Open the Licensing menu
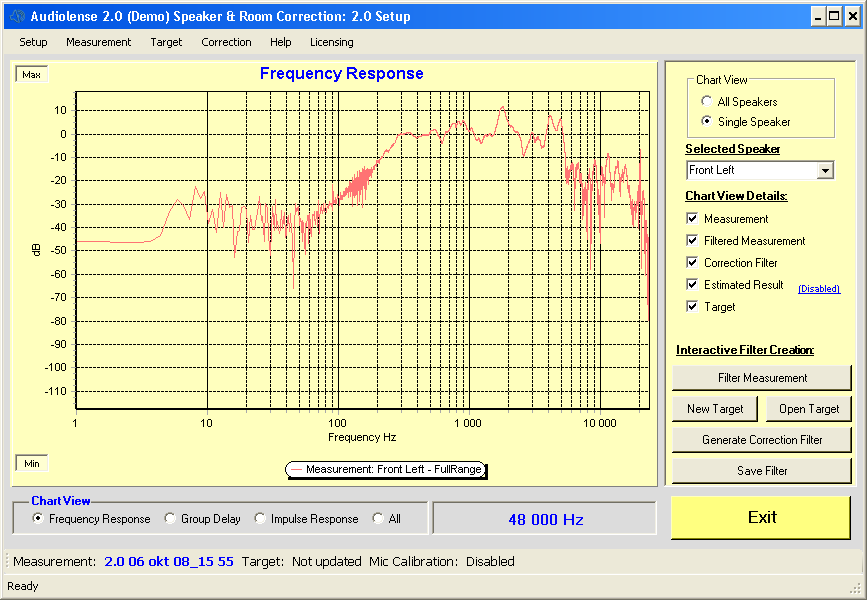Image resolution: width=867 pixels, height=600 pixels. 331,42
